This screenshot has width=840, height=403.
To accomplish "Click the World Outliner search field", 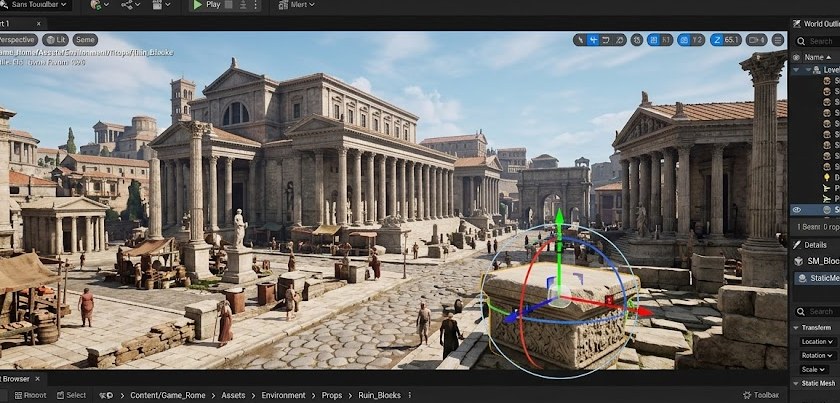I will coord(817,41).
